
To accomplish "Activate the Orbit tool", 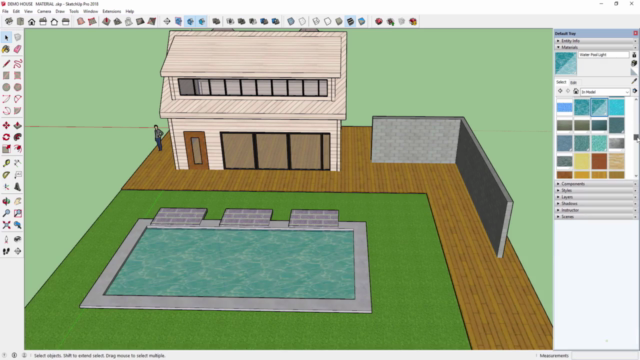I will click(6, 201).
